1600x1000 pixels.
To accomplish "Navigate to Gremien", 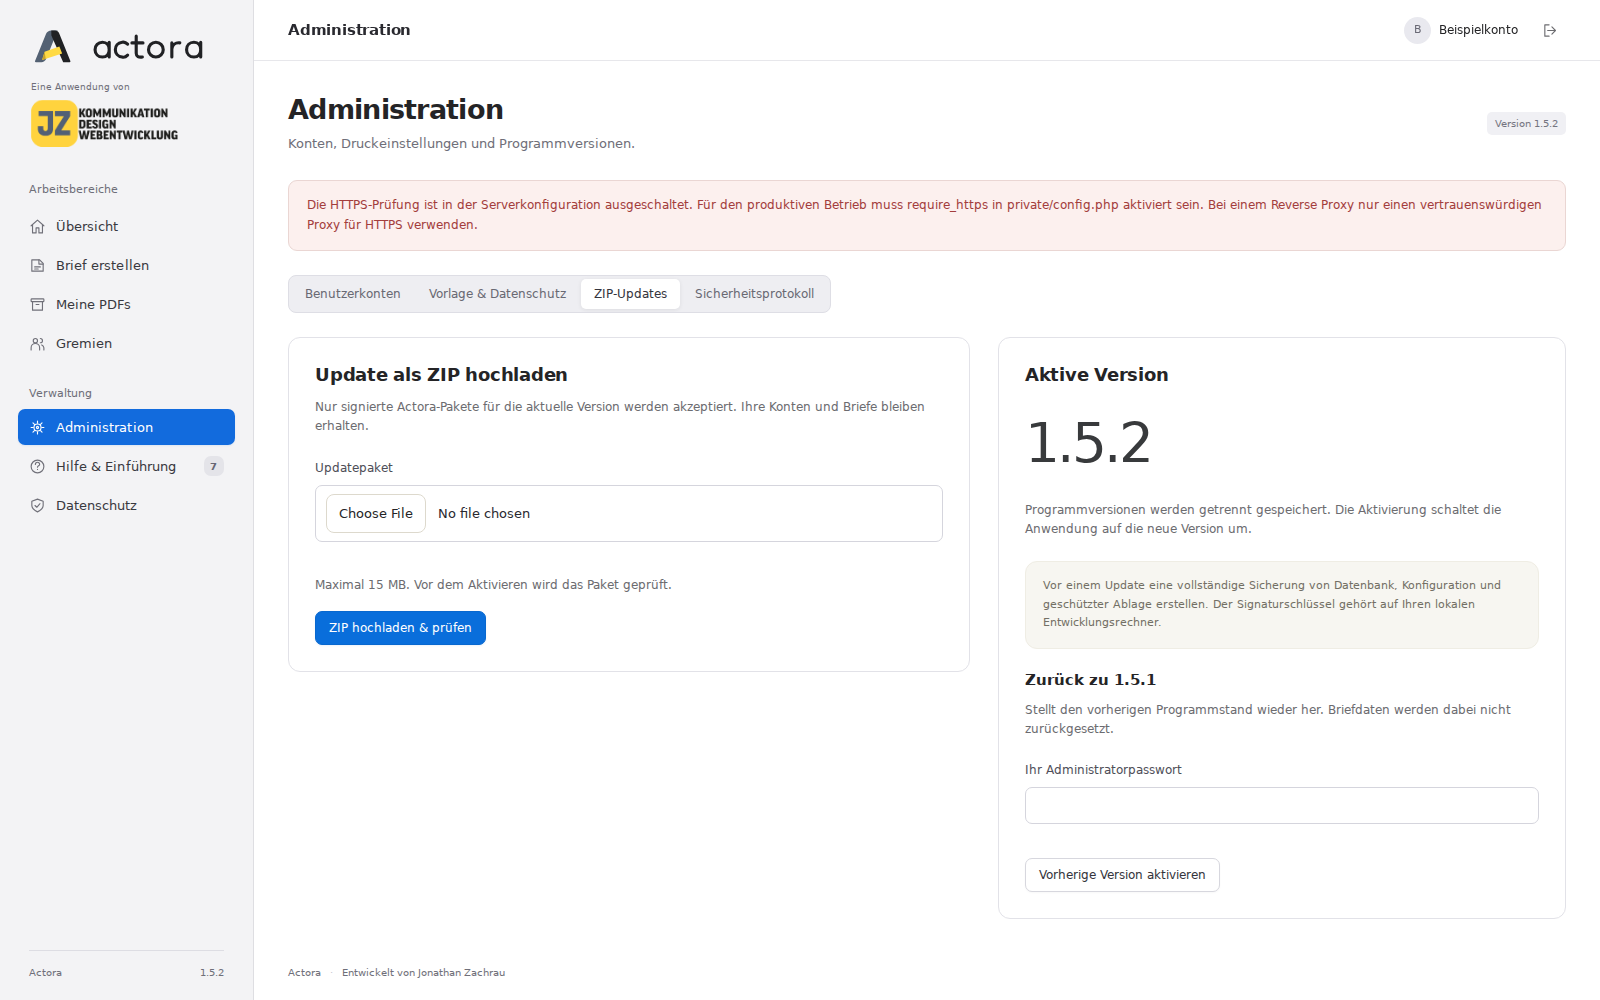I will coord(126,344).
